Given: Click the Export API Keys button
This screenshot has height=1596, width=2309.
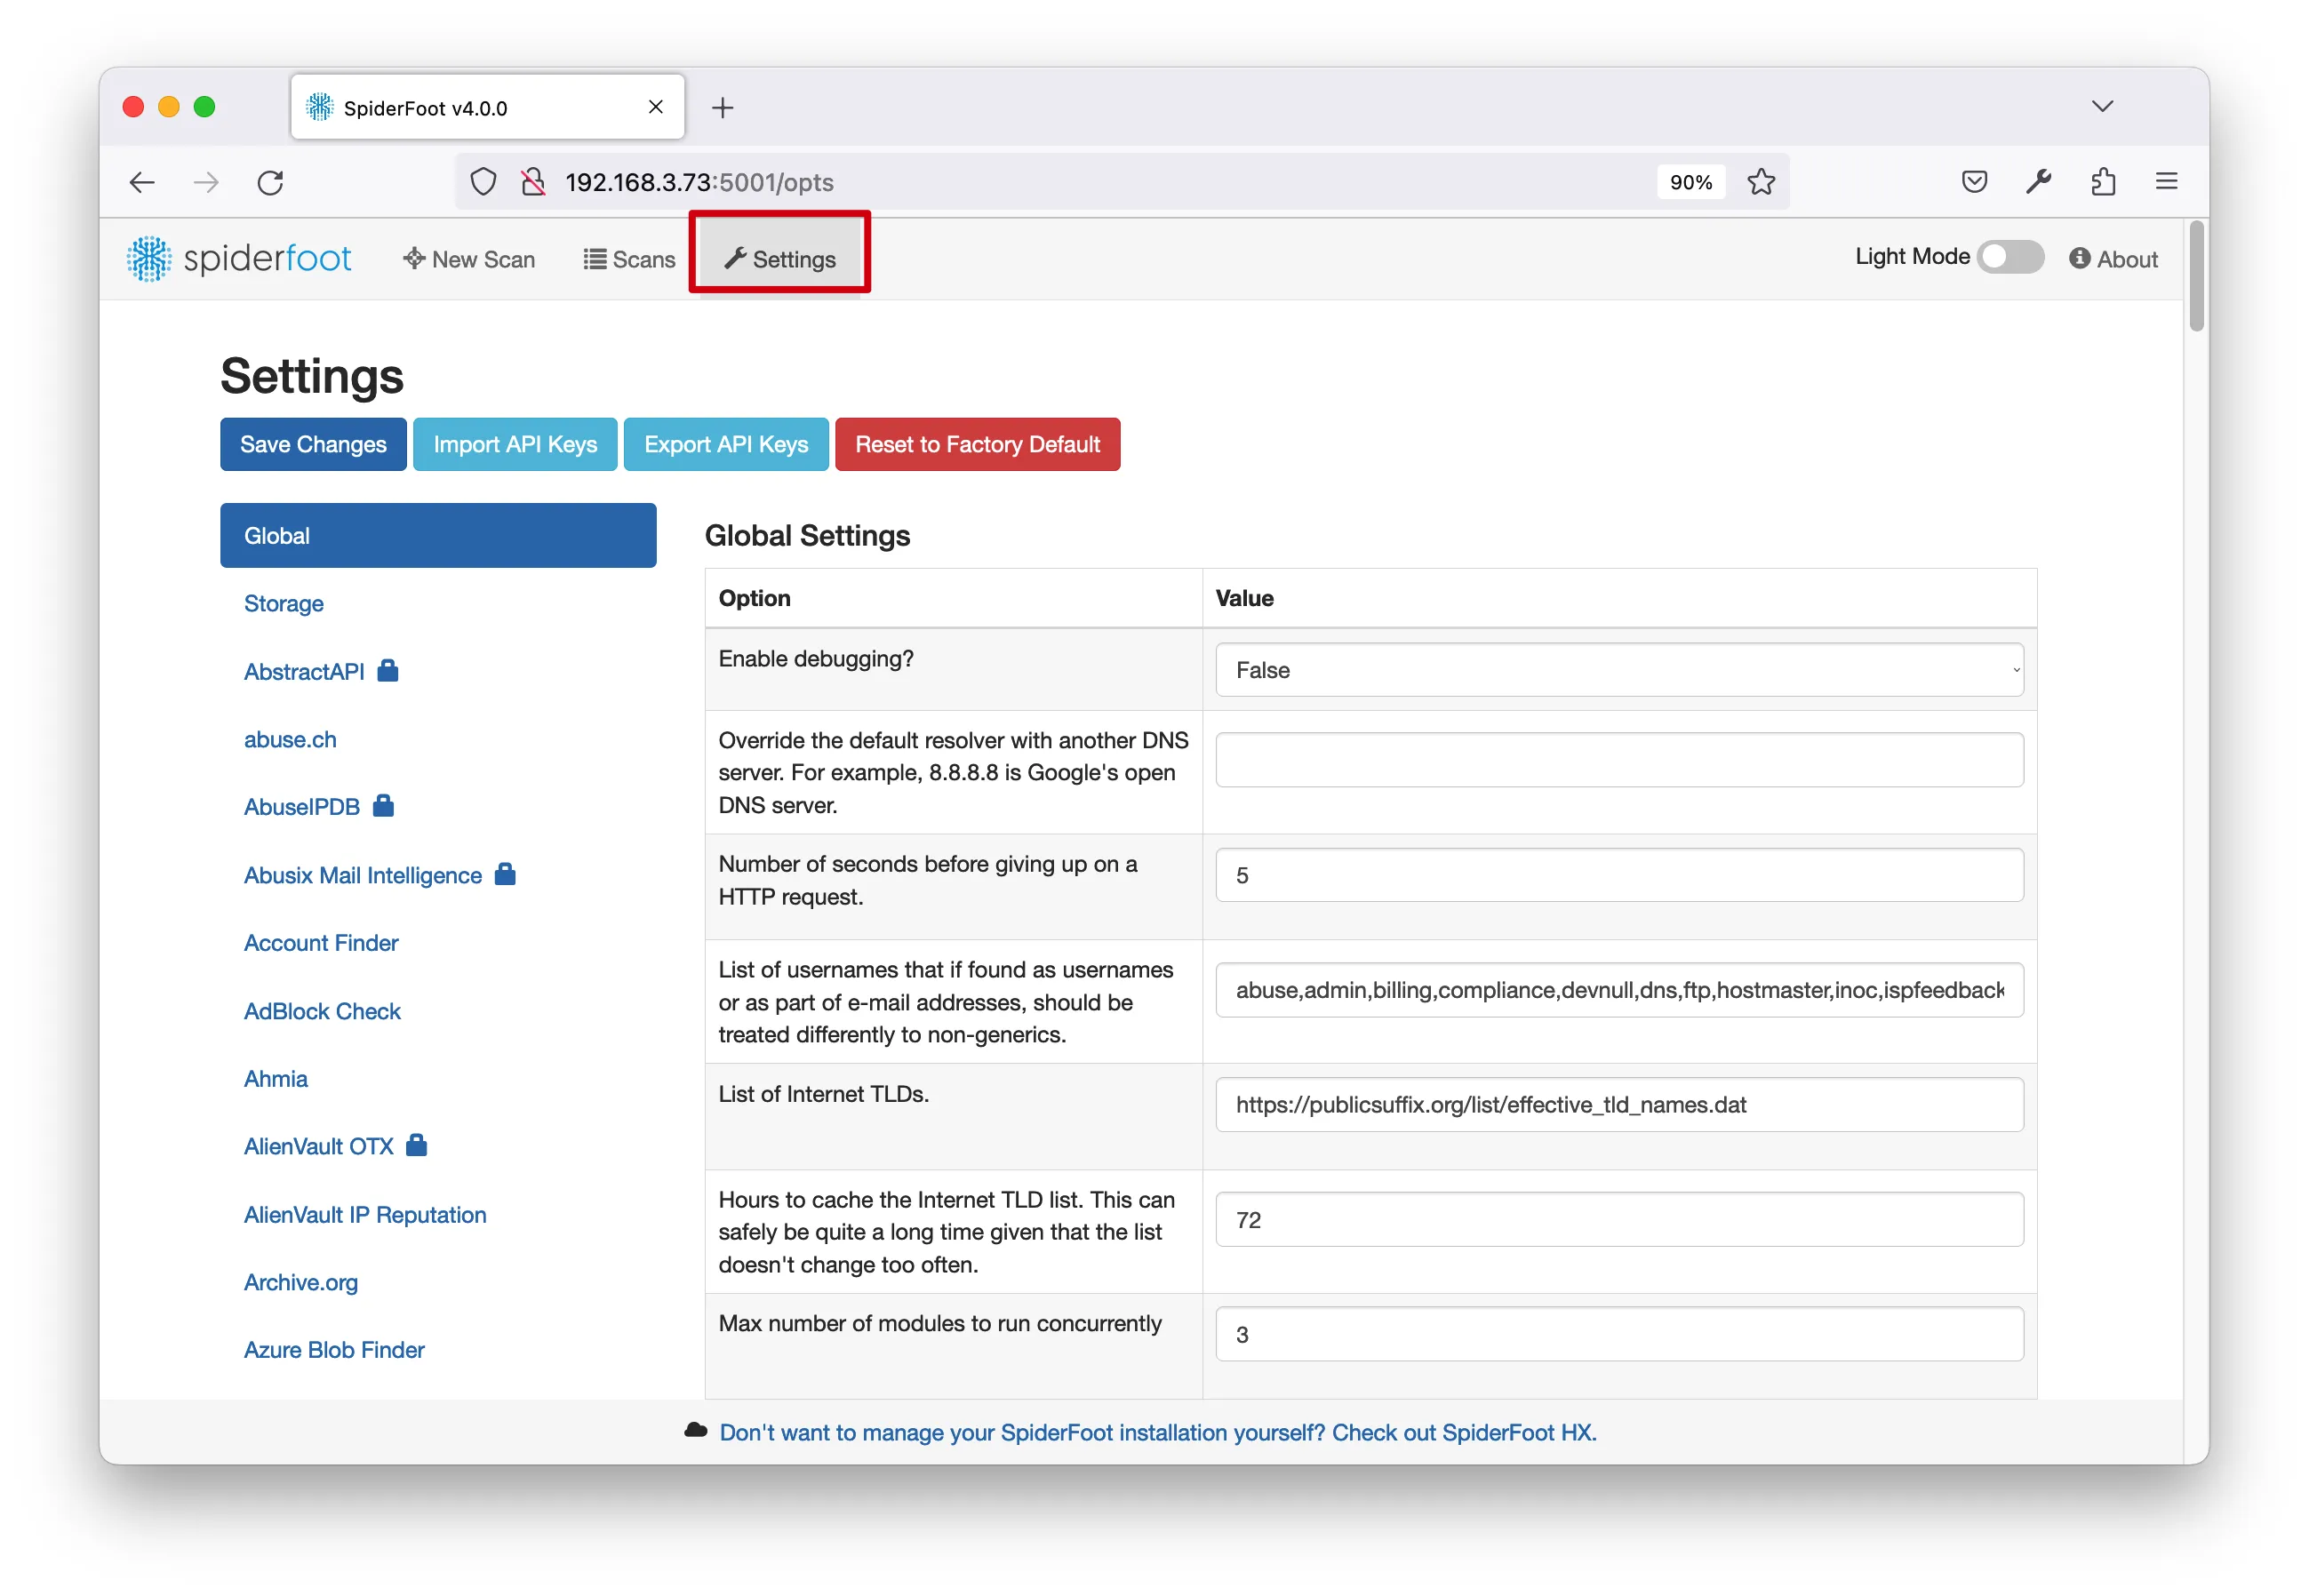Looking at the screenshot, I should [x=726, y=444].
